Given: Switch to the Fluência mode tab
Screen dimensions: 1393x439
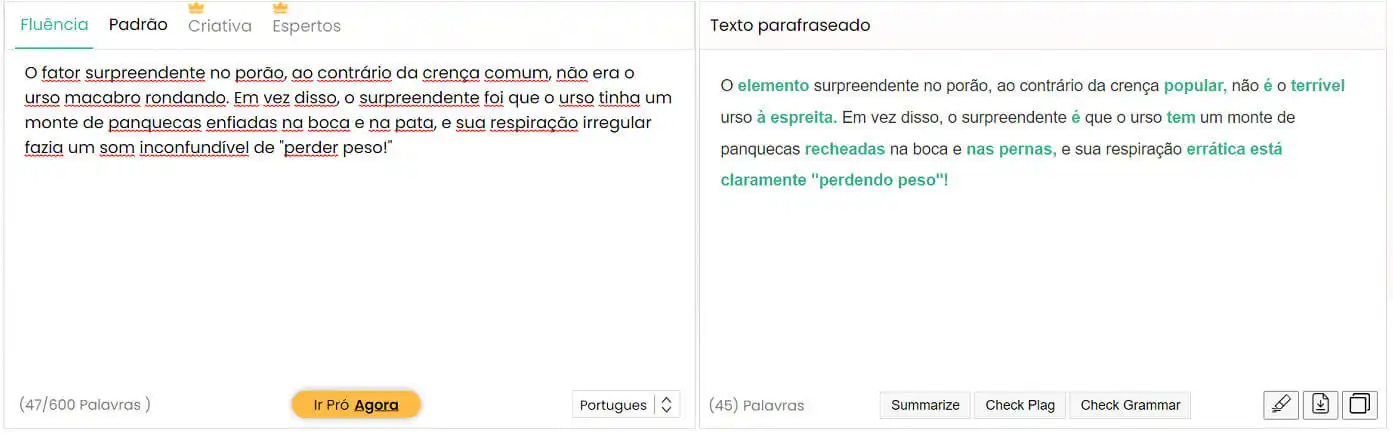Looking at the screenshot, I should coord(54,26).
